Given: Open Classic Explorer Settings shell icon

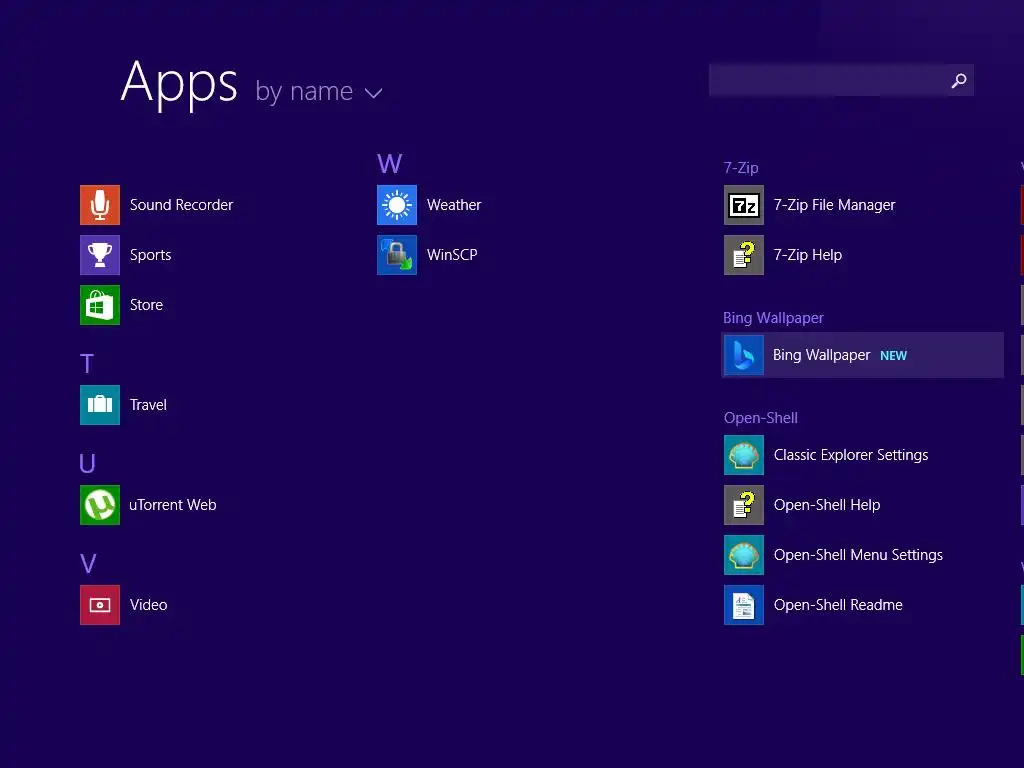Looking at the screenshot, I should coord(744,455).
